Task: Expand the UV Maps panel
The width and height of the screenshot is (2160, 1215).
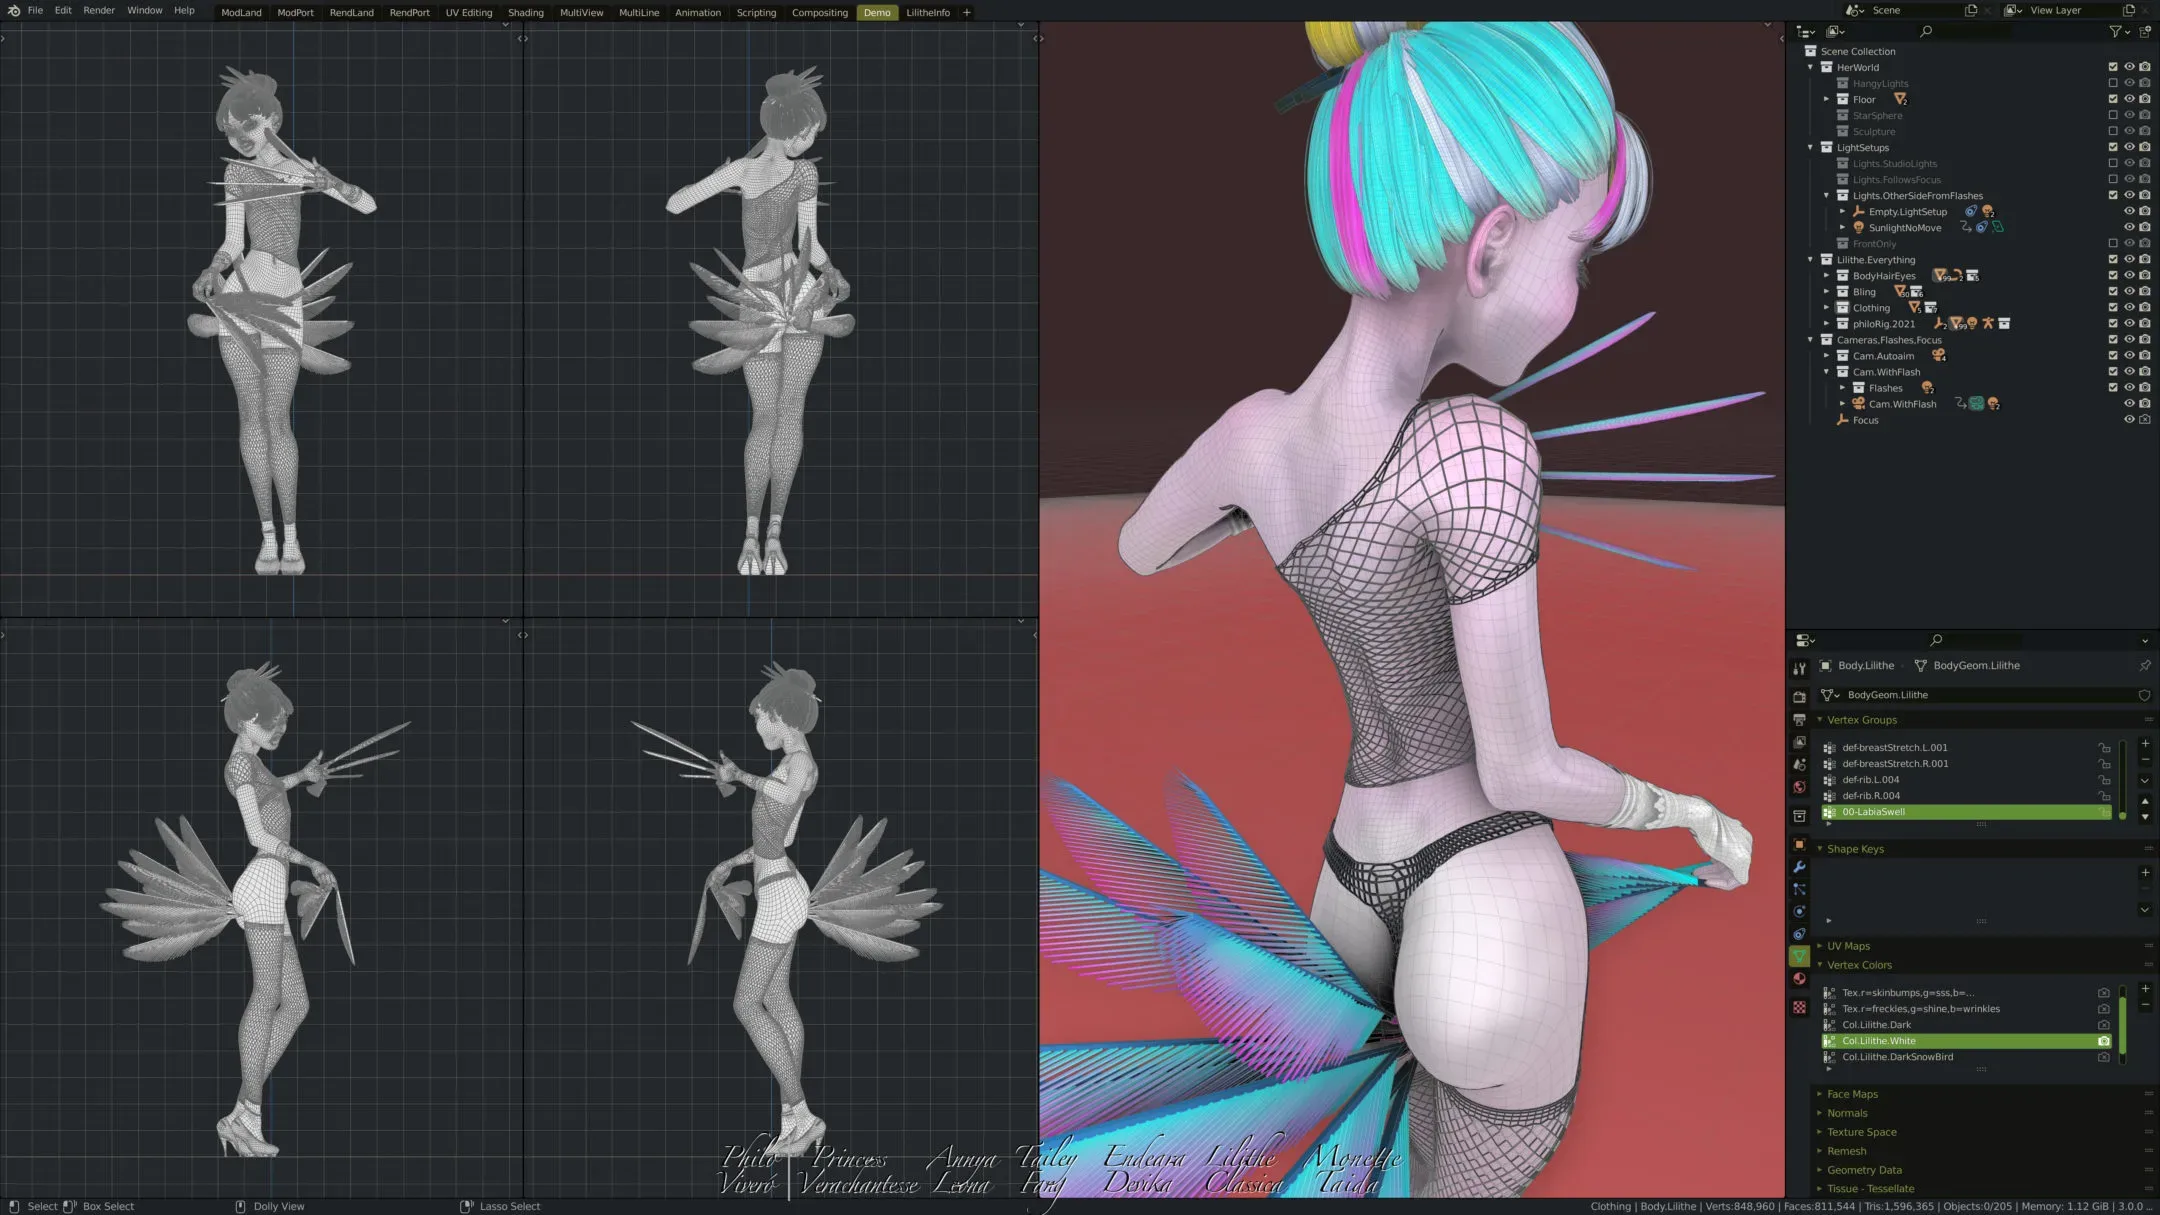Action: [1822, 945]
